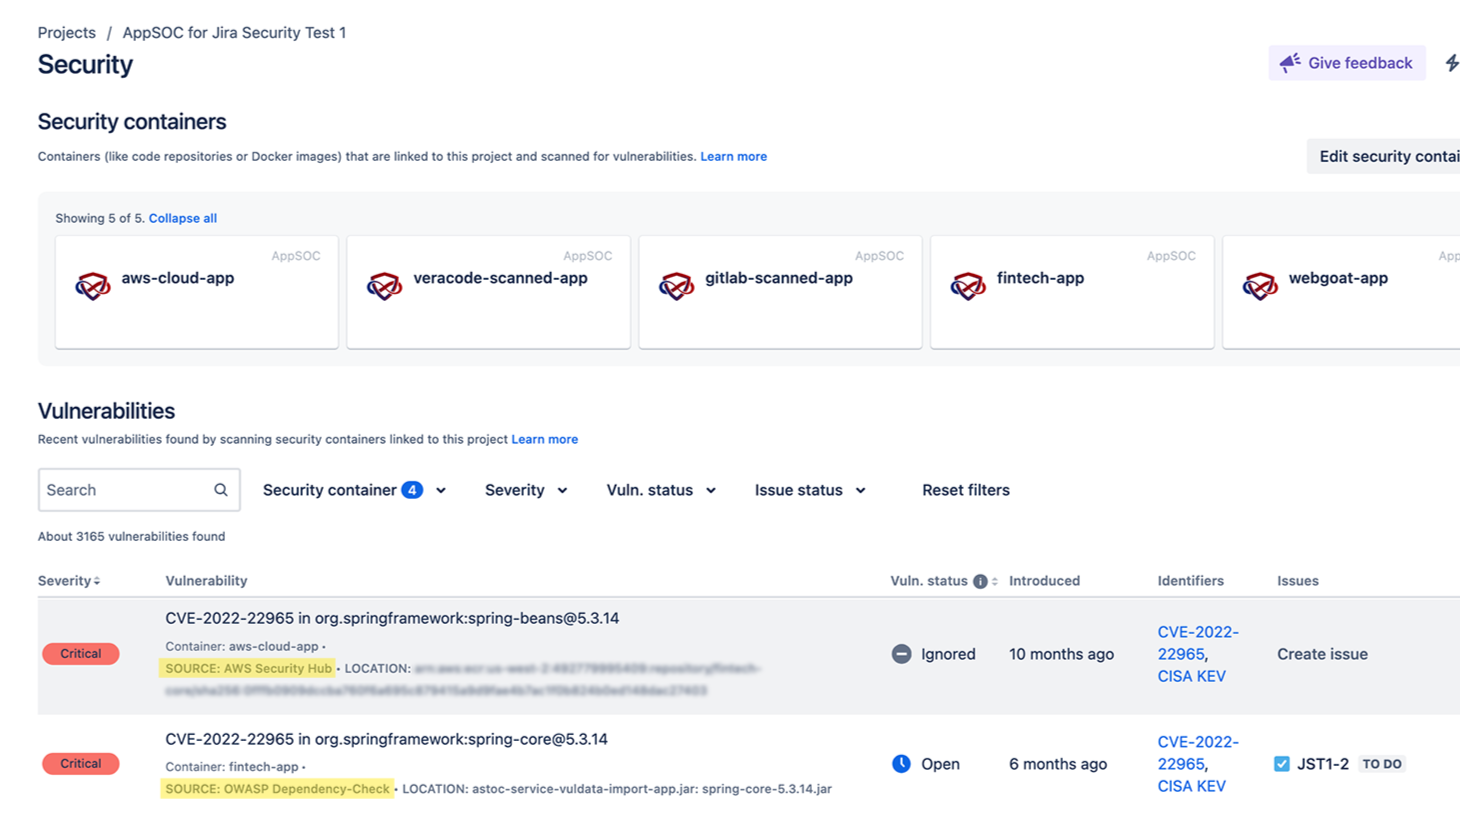Click the lightning bolt icon top right
The image size is (1460, 831).
pos(1452,62)
